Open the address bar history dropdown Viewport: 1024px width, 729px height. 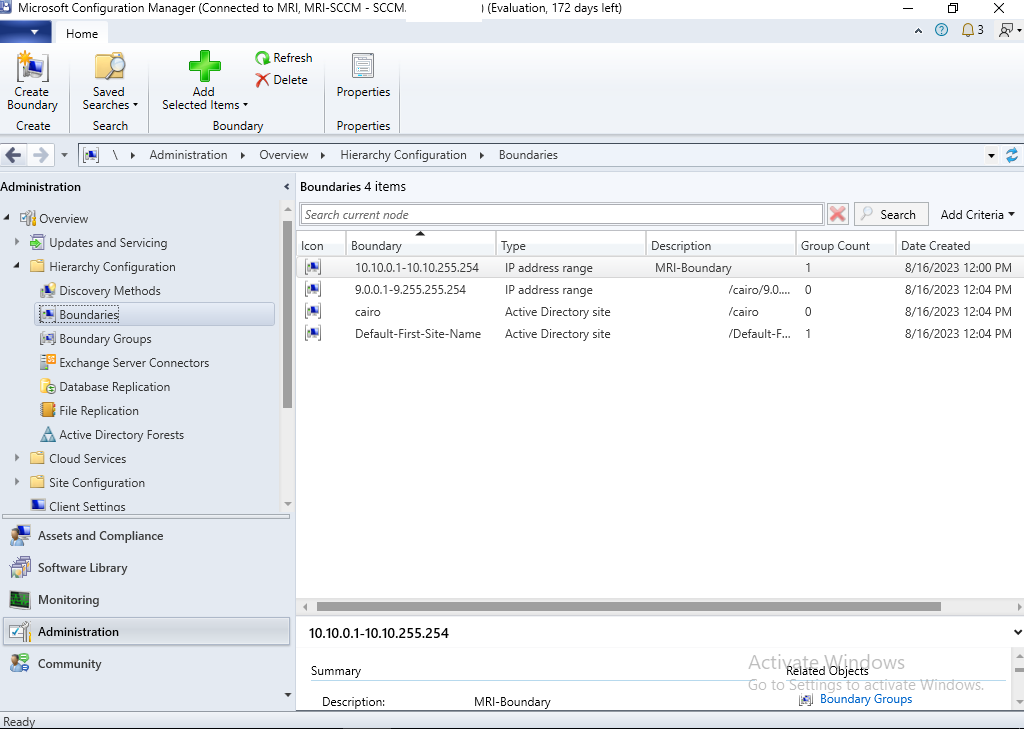[x=991, y=156]
